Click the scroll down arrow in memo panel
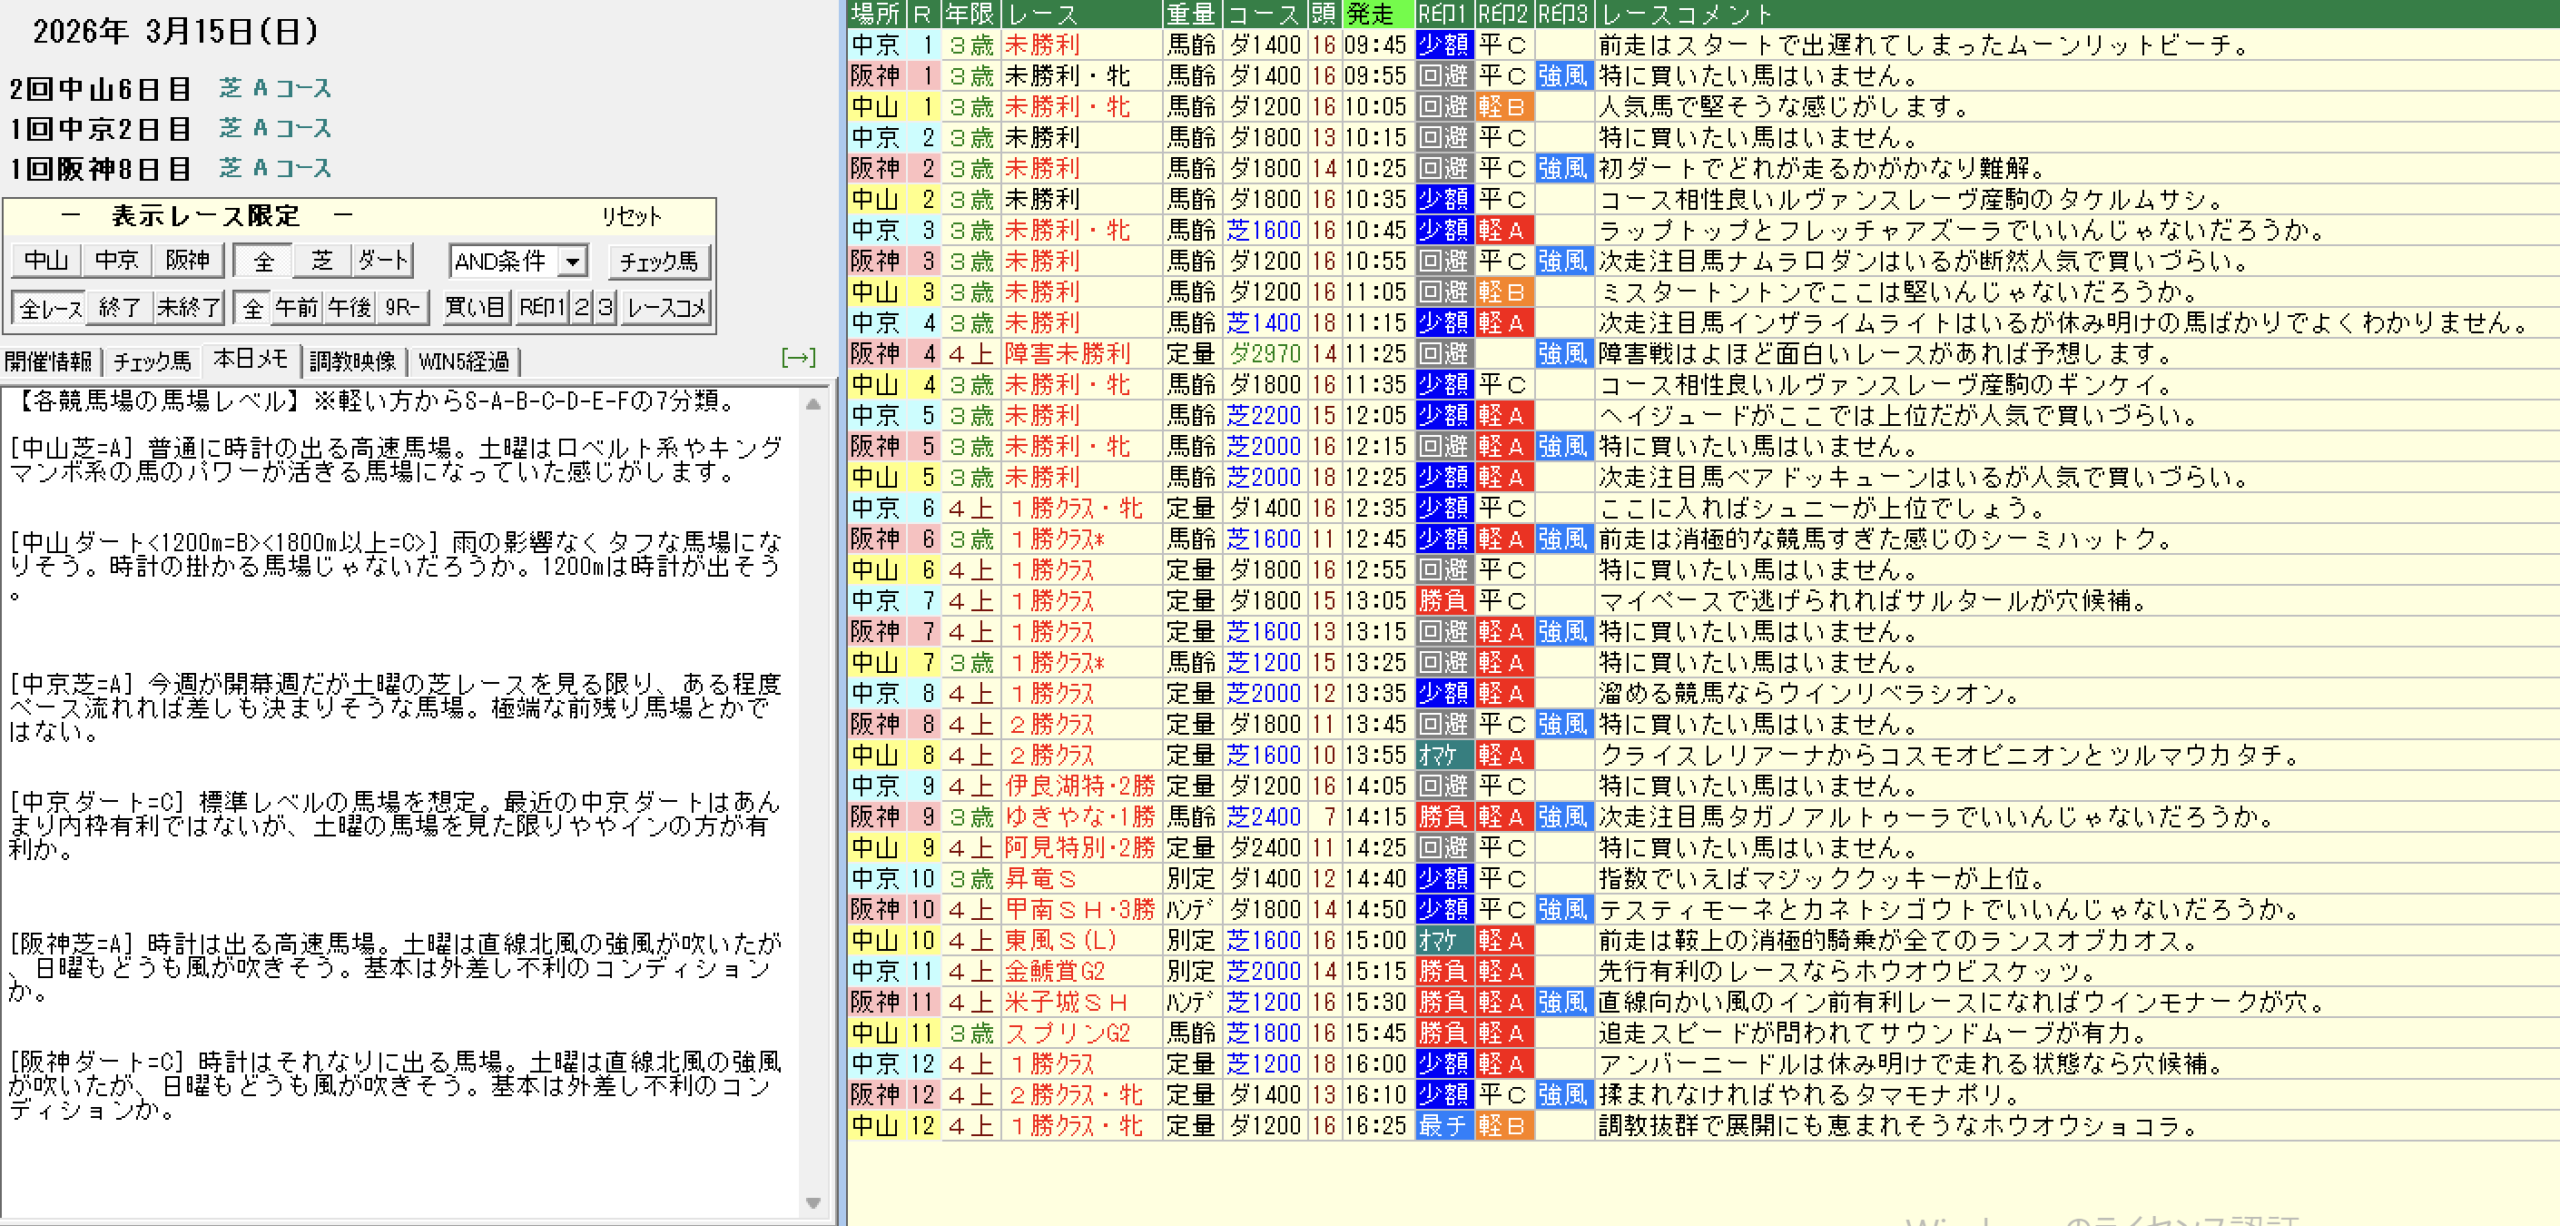 point(813,1203)
